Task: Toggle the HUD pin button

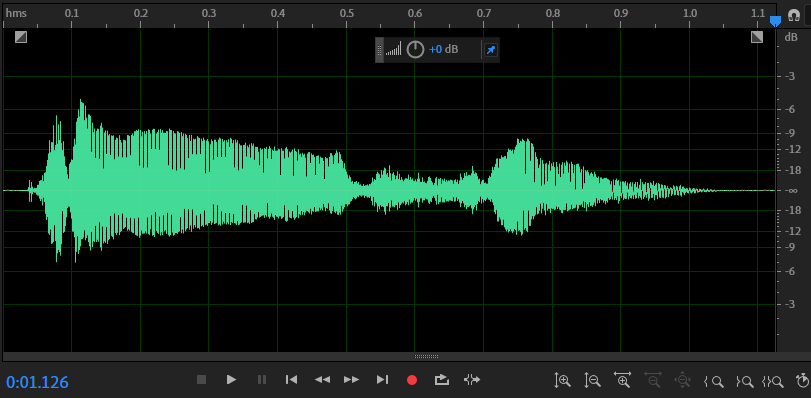Action: (490, 50)
